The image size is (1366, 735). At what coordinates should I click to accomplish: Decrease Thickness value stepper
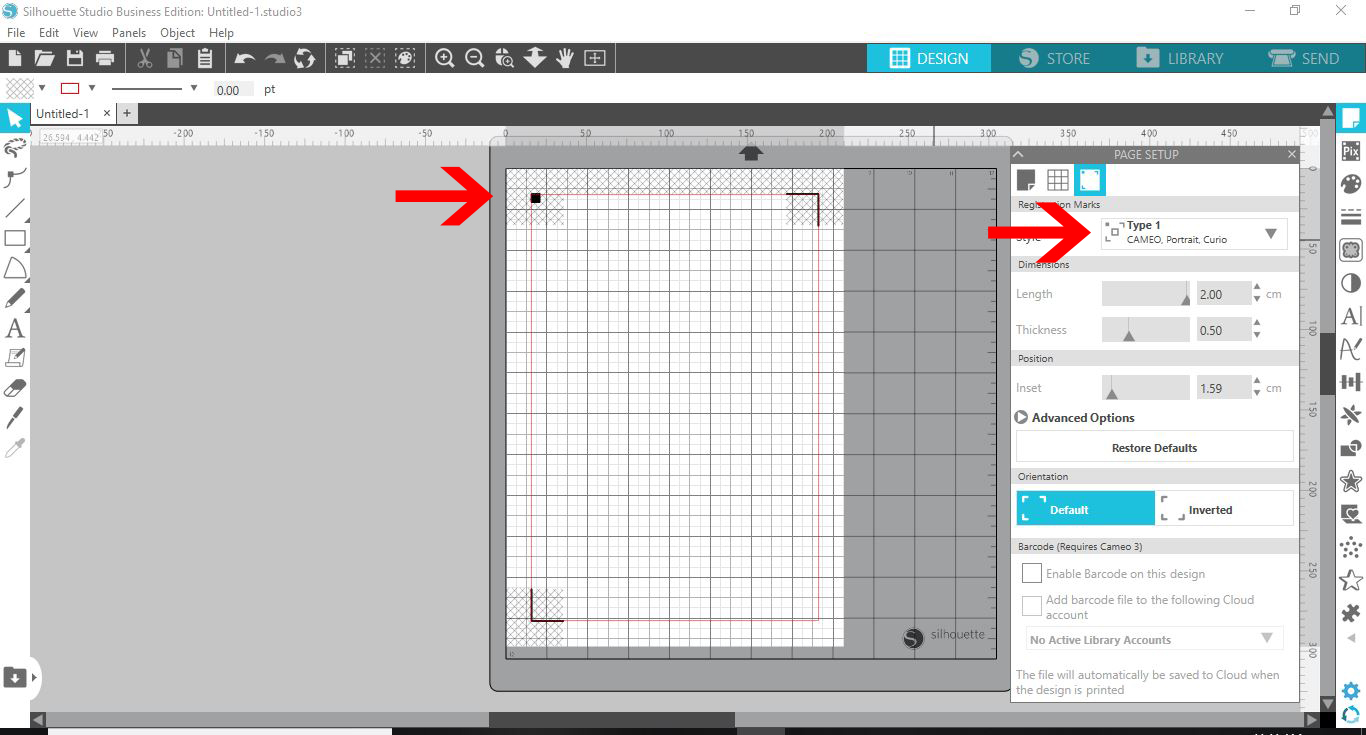[x=1257, y=335]
